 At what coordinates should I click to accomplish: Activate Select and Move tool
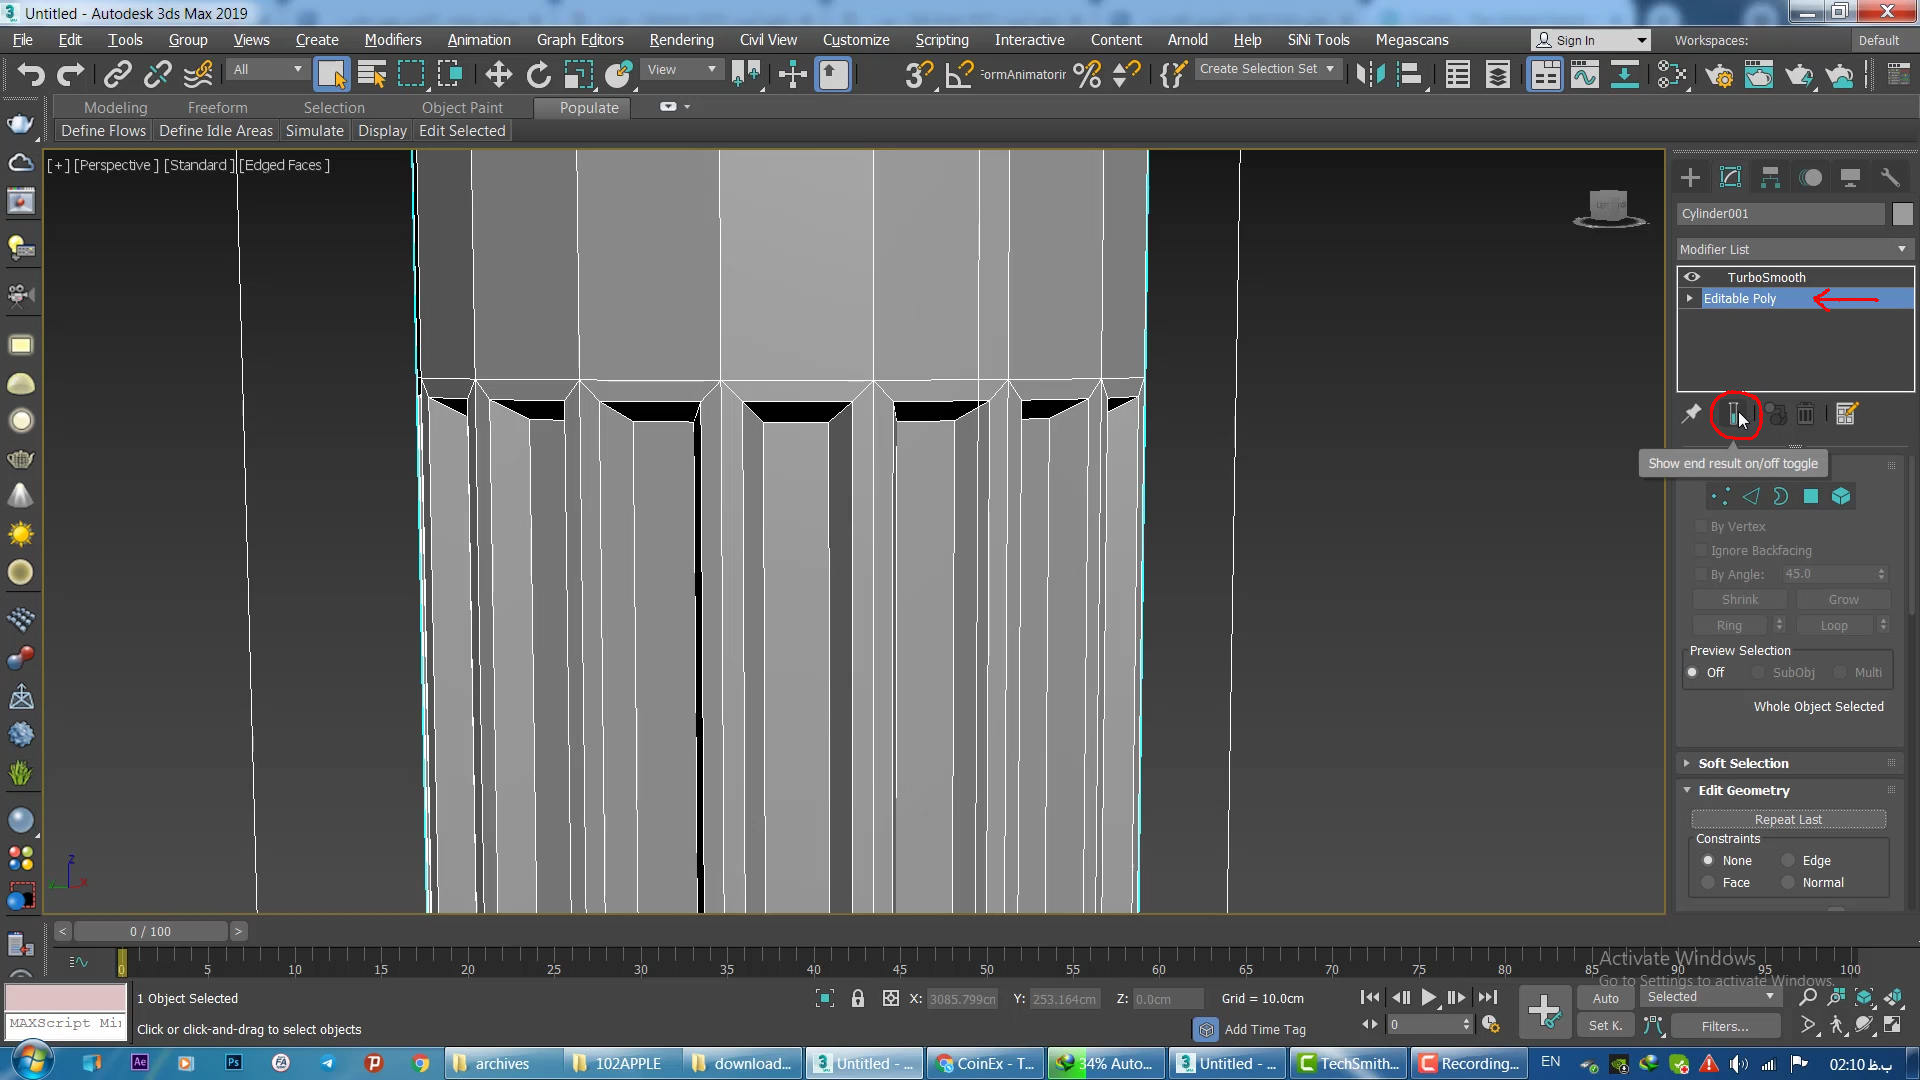click(x=498, y=75)
